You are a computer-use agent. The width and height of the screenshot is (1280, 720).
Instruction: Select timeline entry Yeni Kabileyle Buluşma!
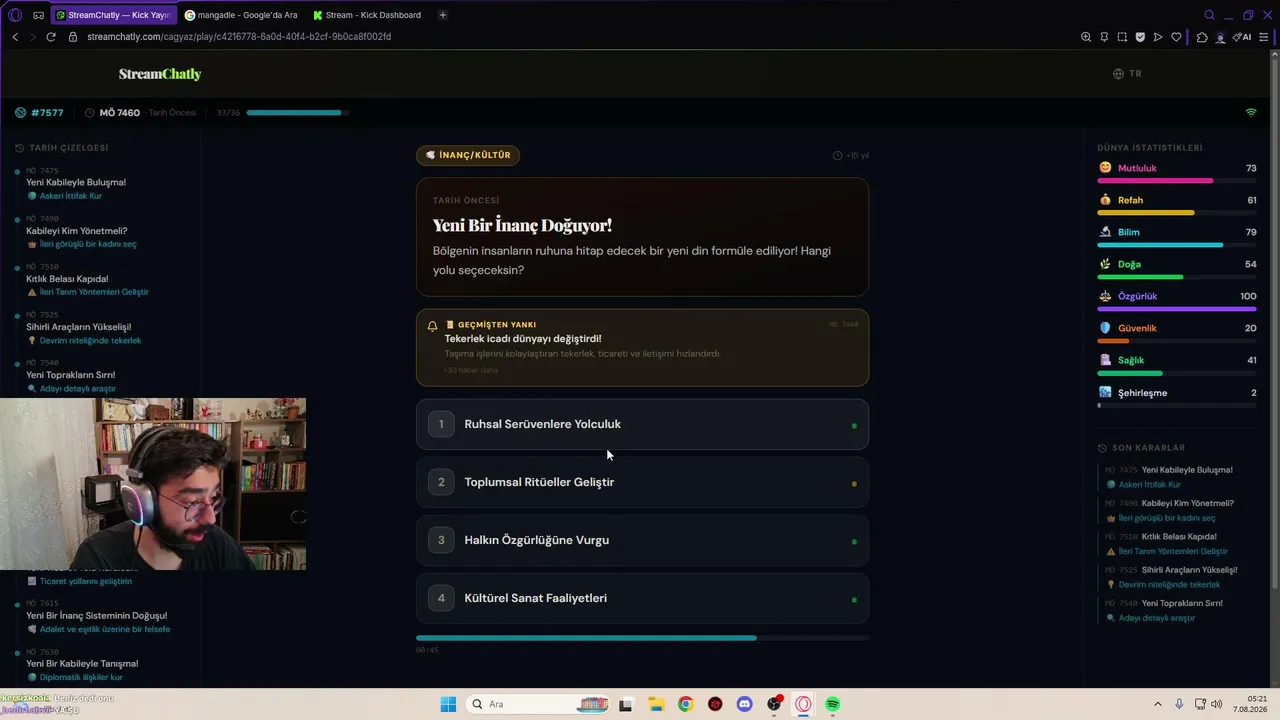[76, 182]
